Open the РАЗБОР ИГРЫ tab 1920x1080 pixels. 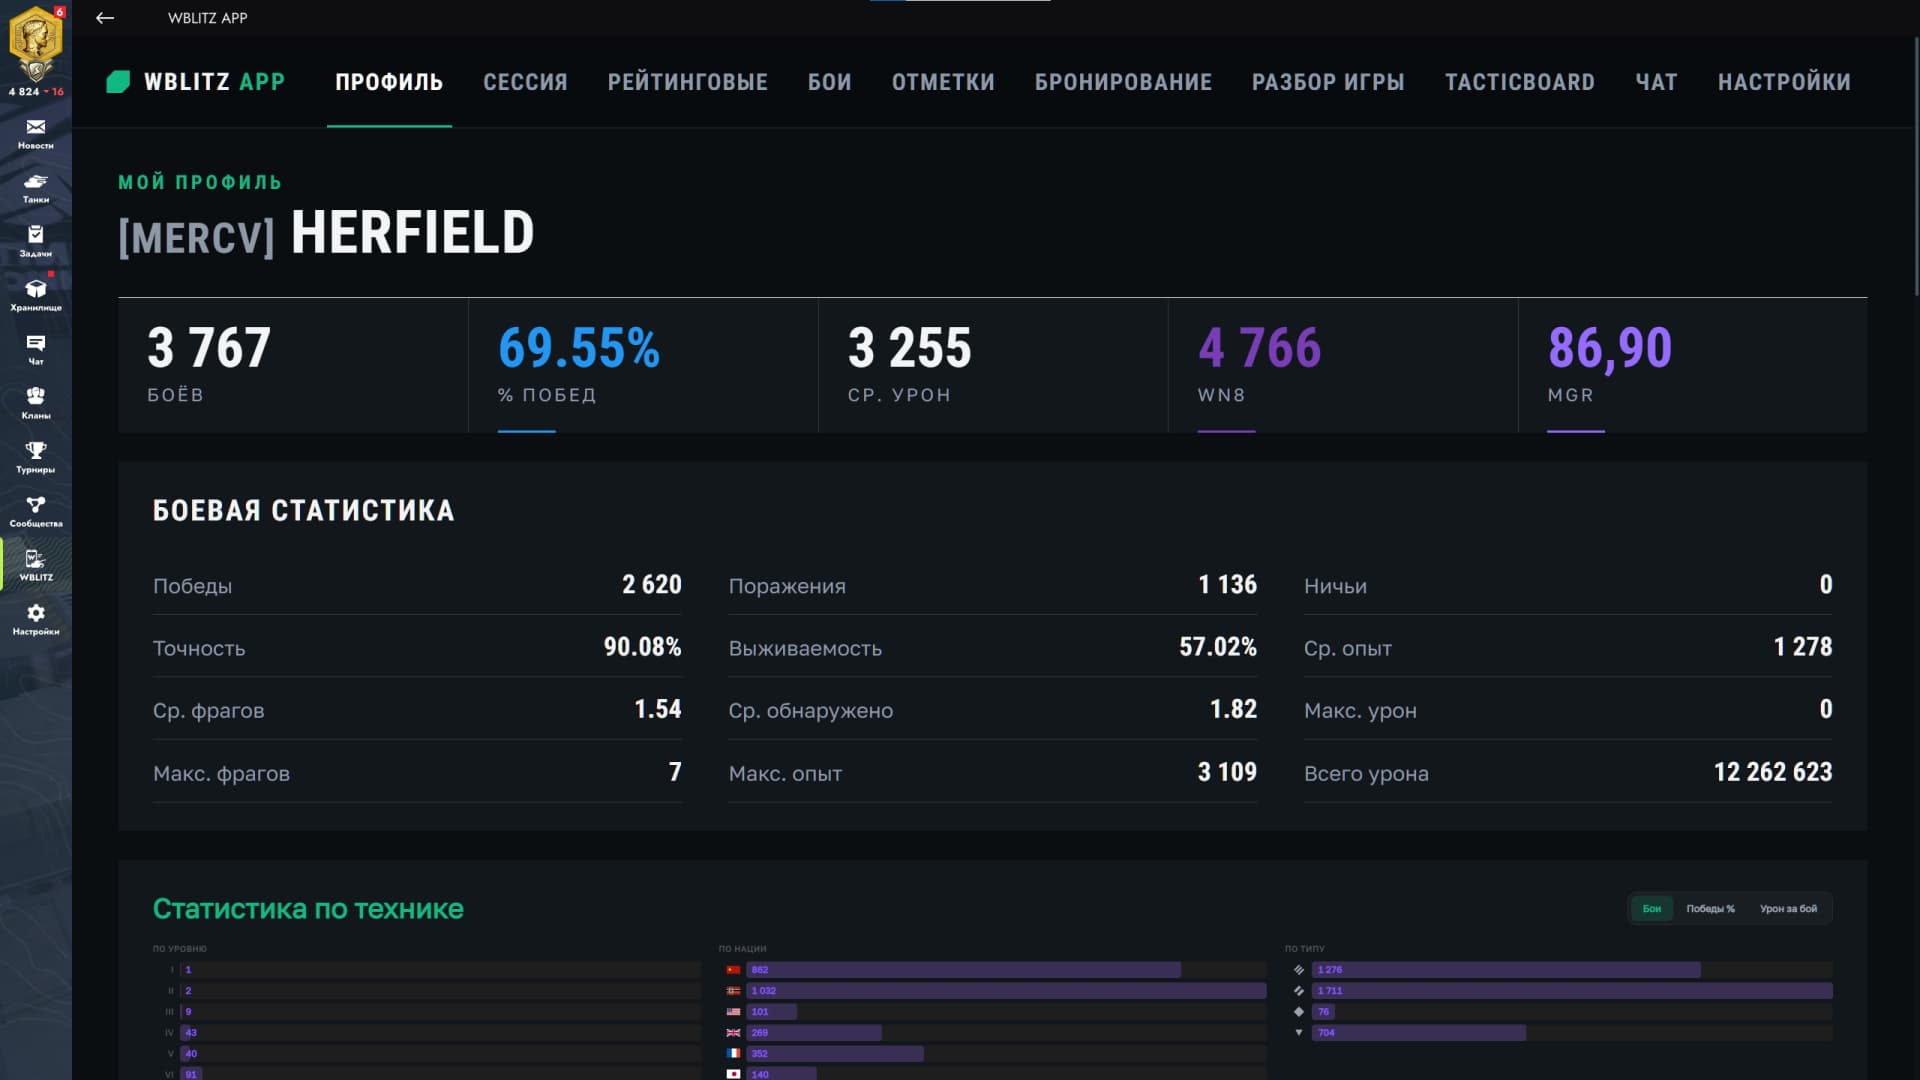pos(1328,82)
